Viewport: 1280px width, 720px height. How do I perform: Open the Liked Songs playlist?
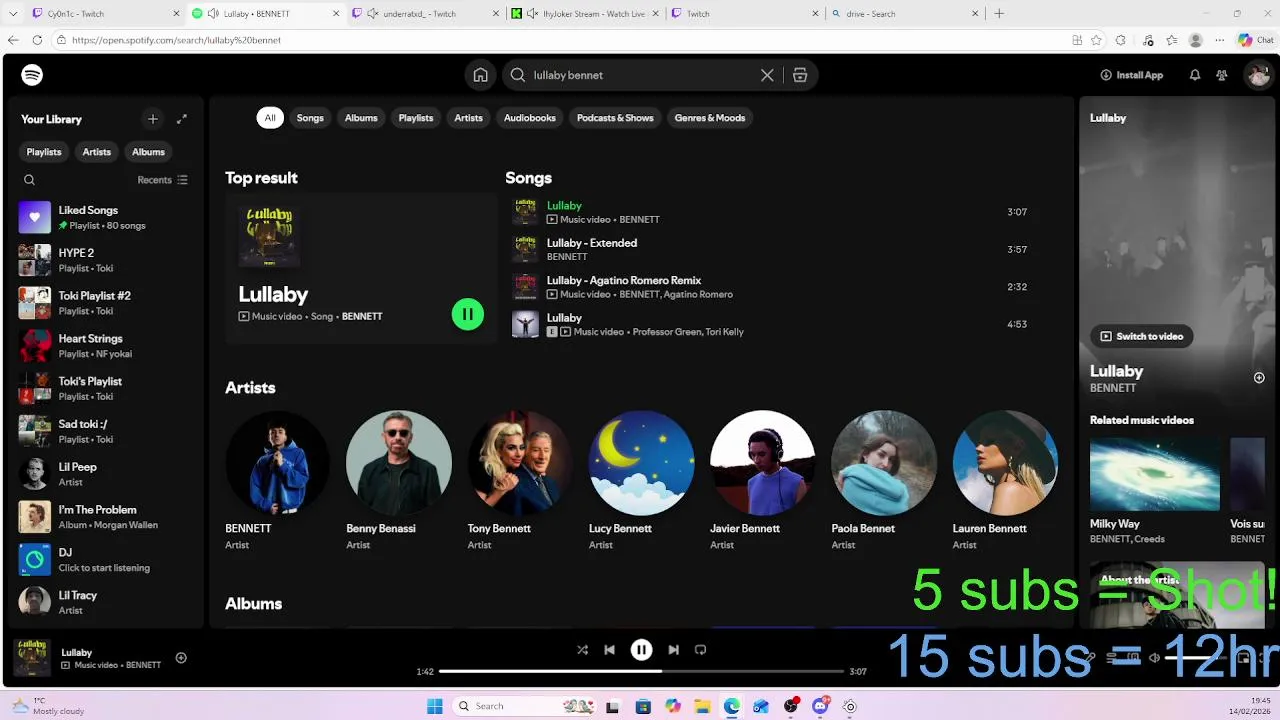(x=106, y=217)
